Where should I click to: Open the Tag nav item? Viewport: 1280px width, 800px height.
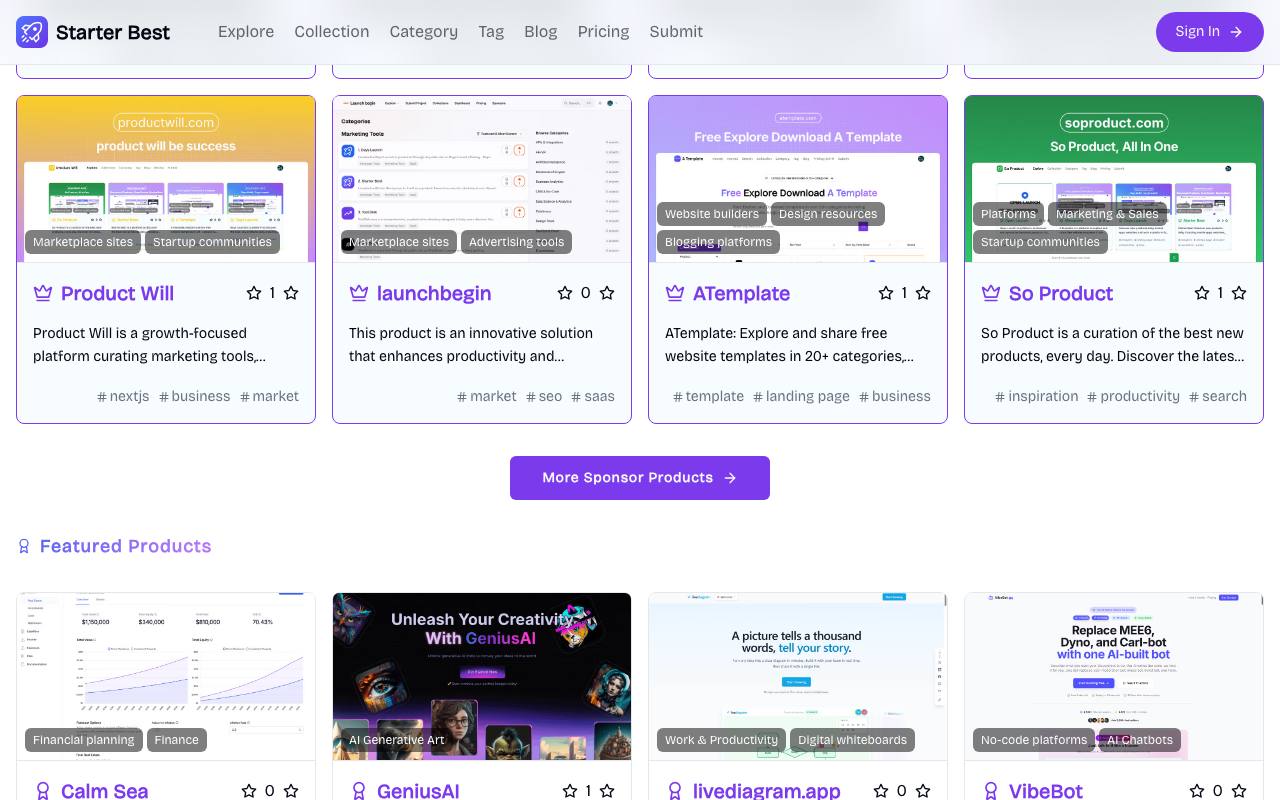491,32
